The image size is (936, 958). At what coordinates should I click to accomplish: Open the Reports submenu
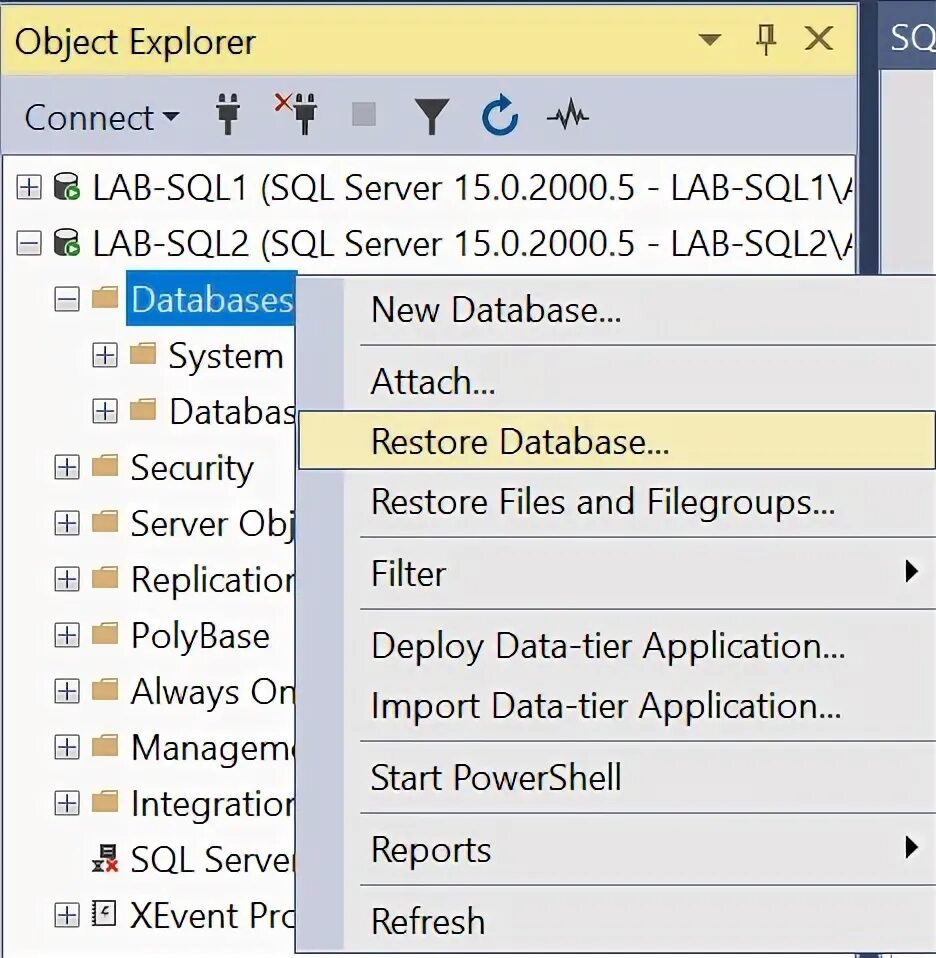617,849
